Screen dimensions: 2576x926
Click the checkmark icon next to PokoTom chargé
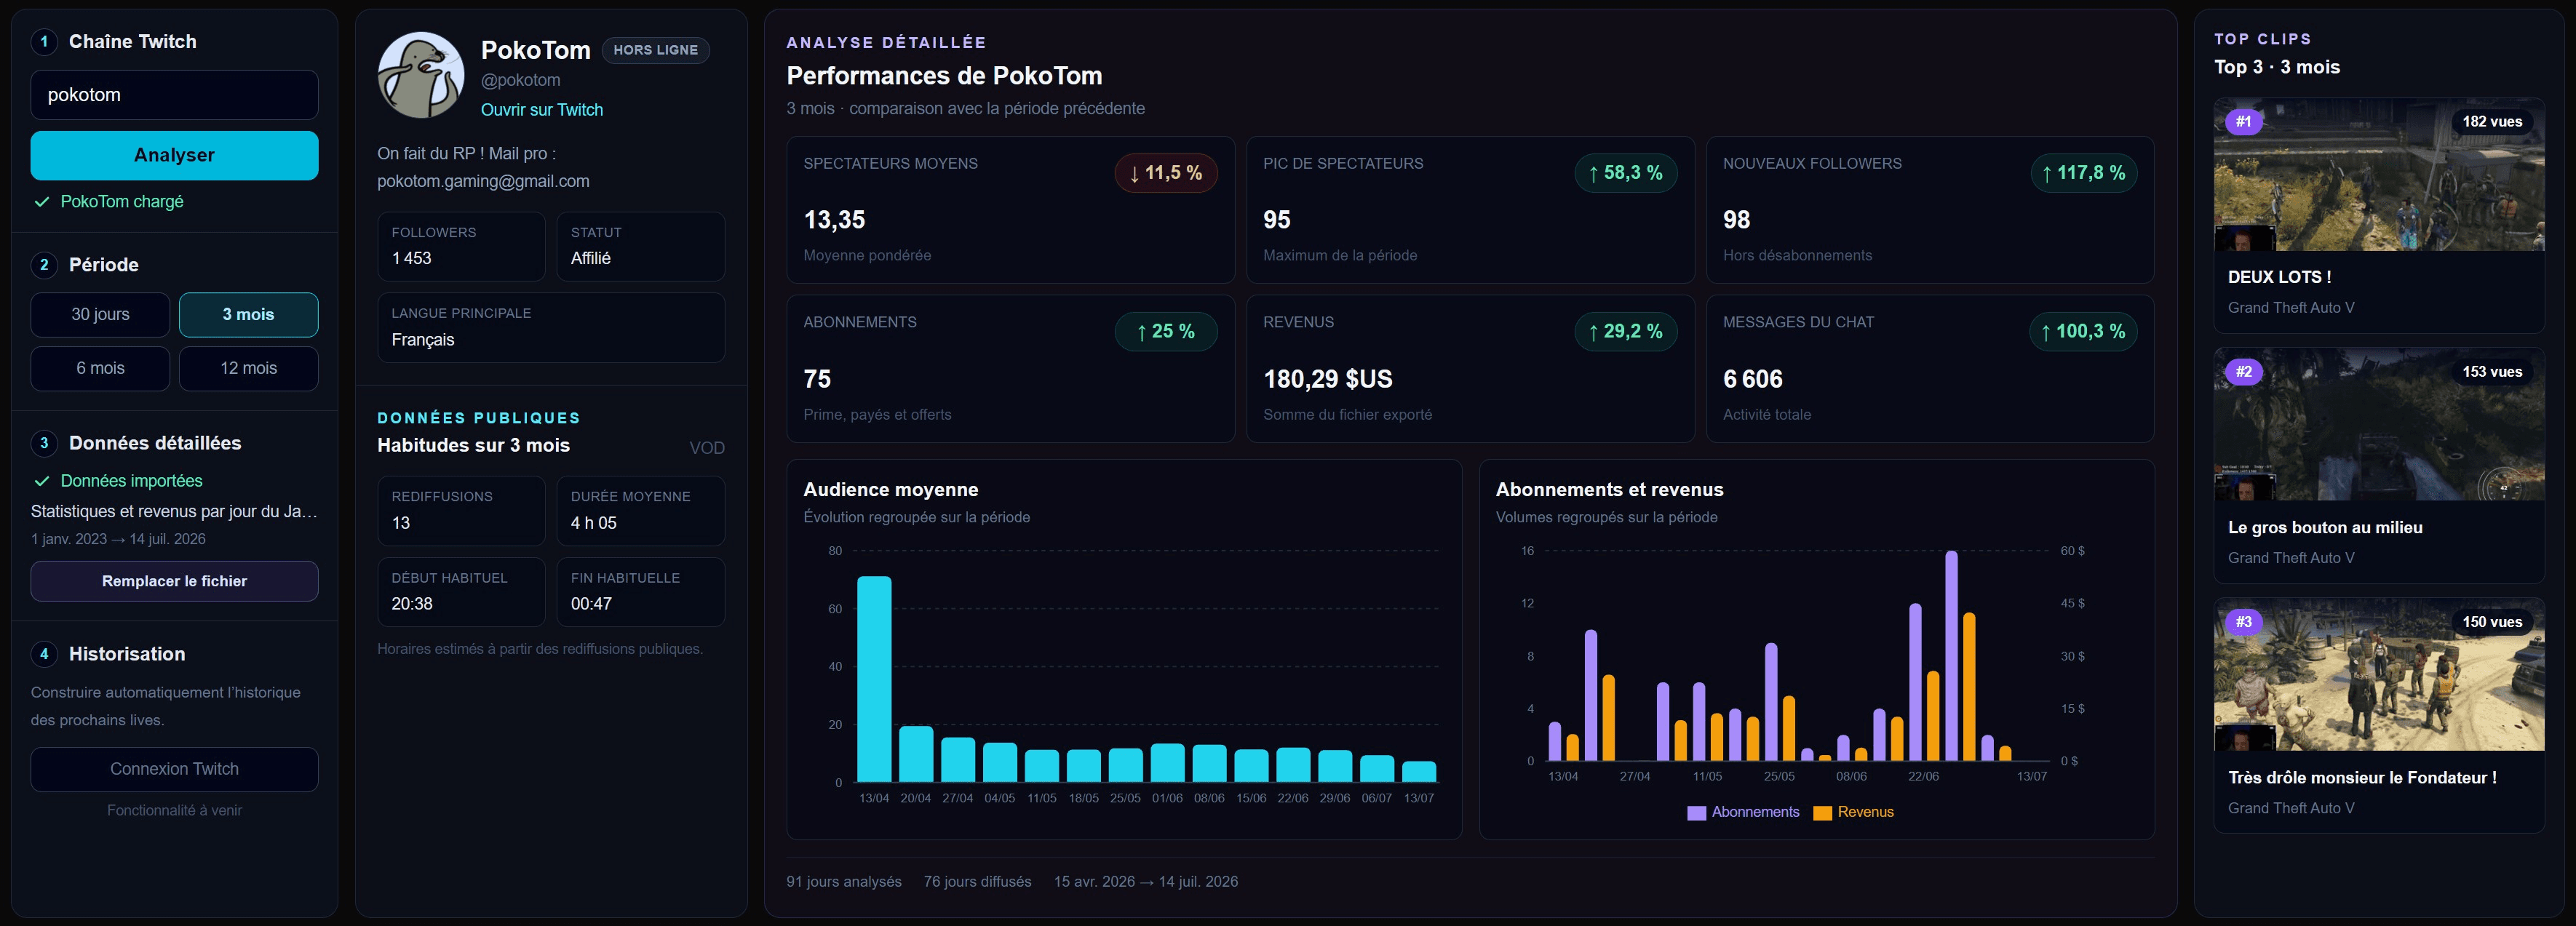42,202
